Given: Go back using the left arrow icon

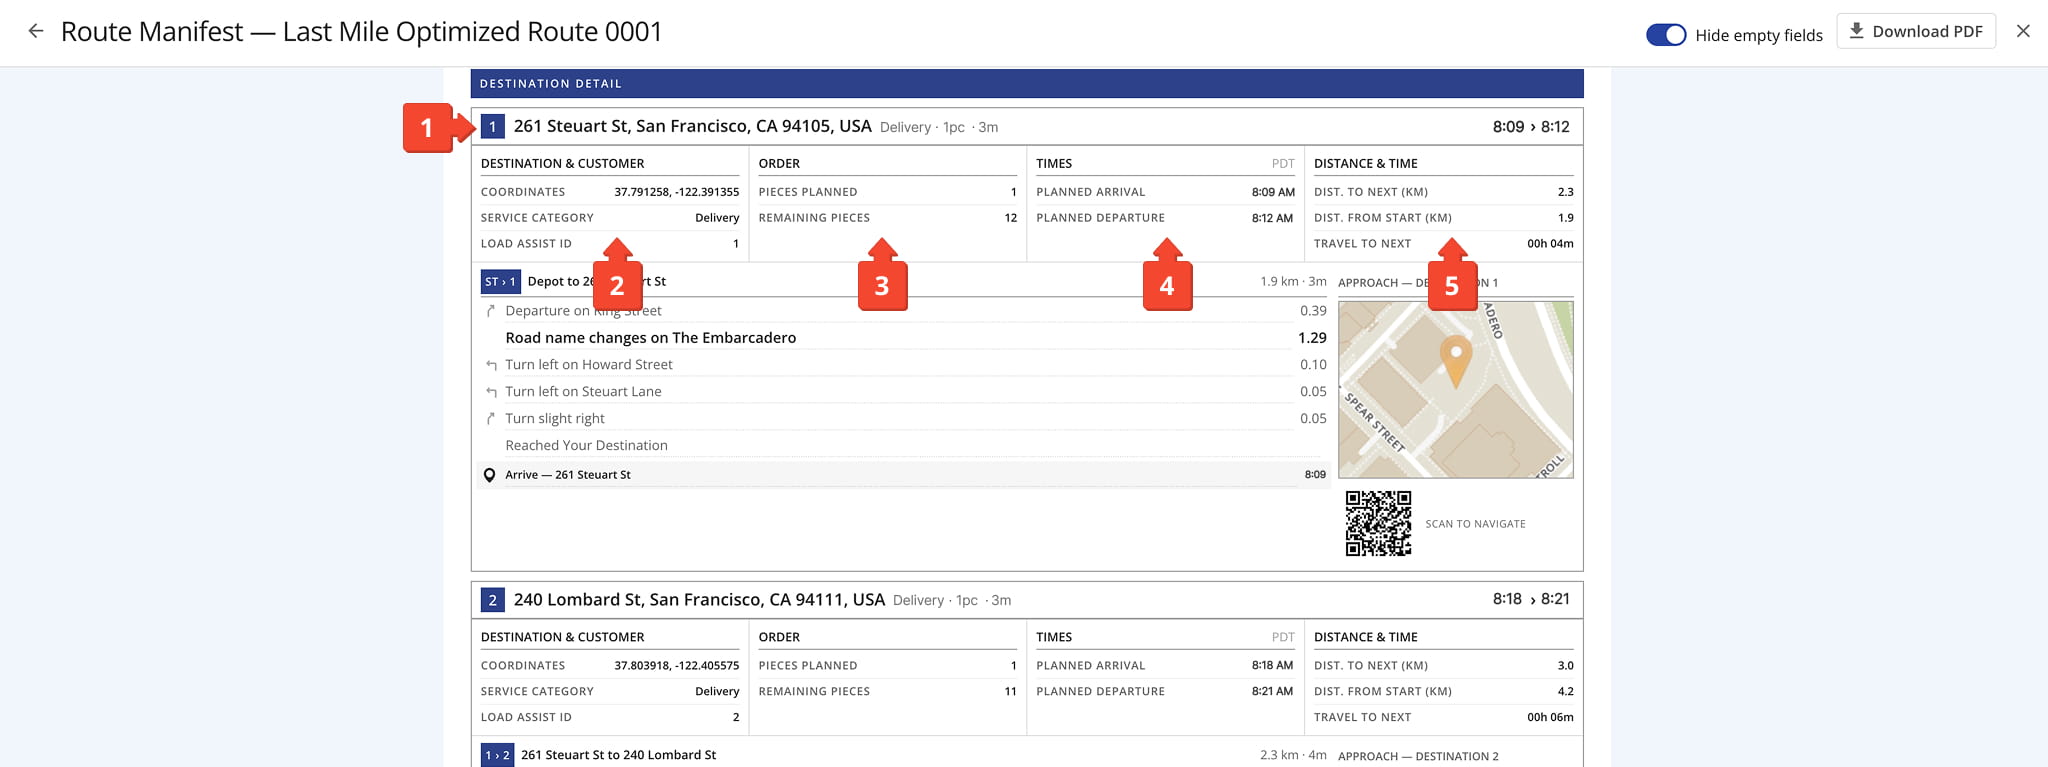Looking at the screenshot, I should (36, 31).
